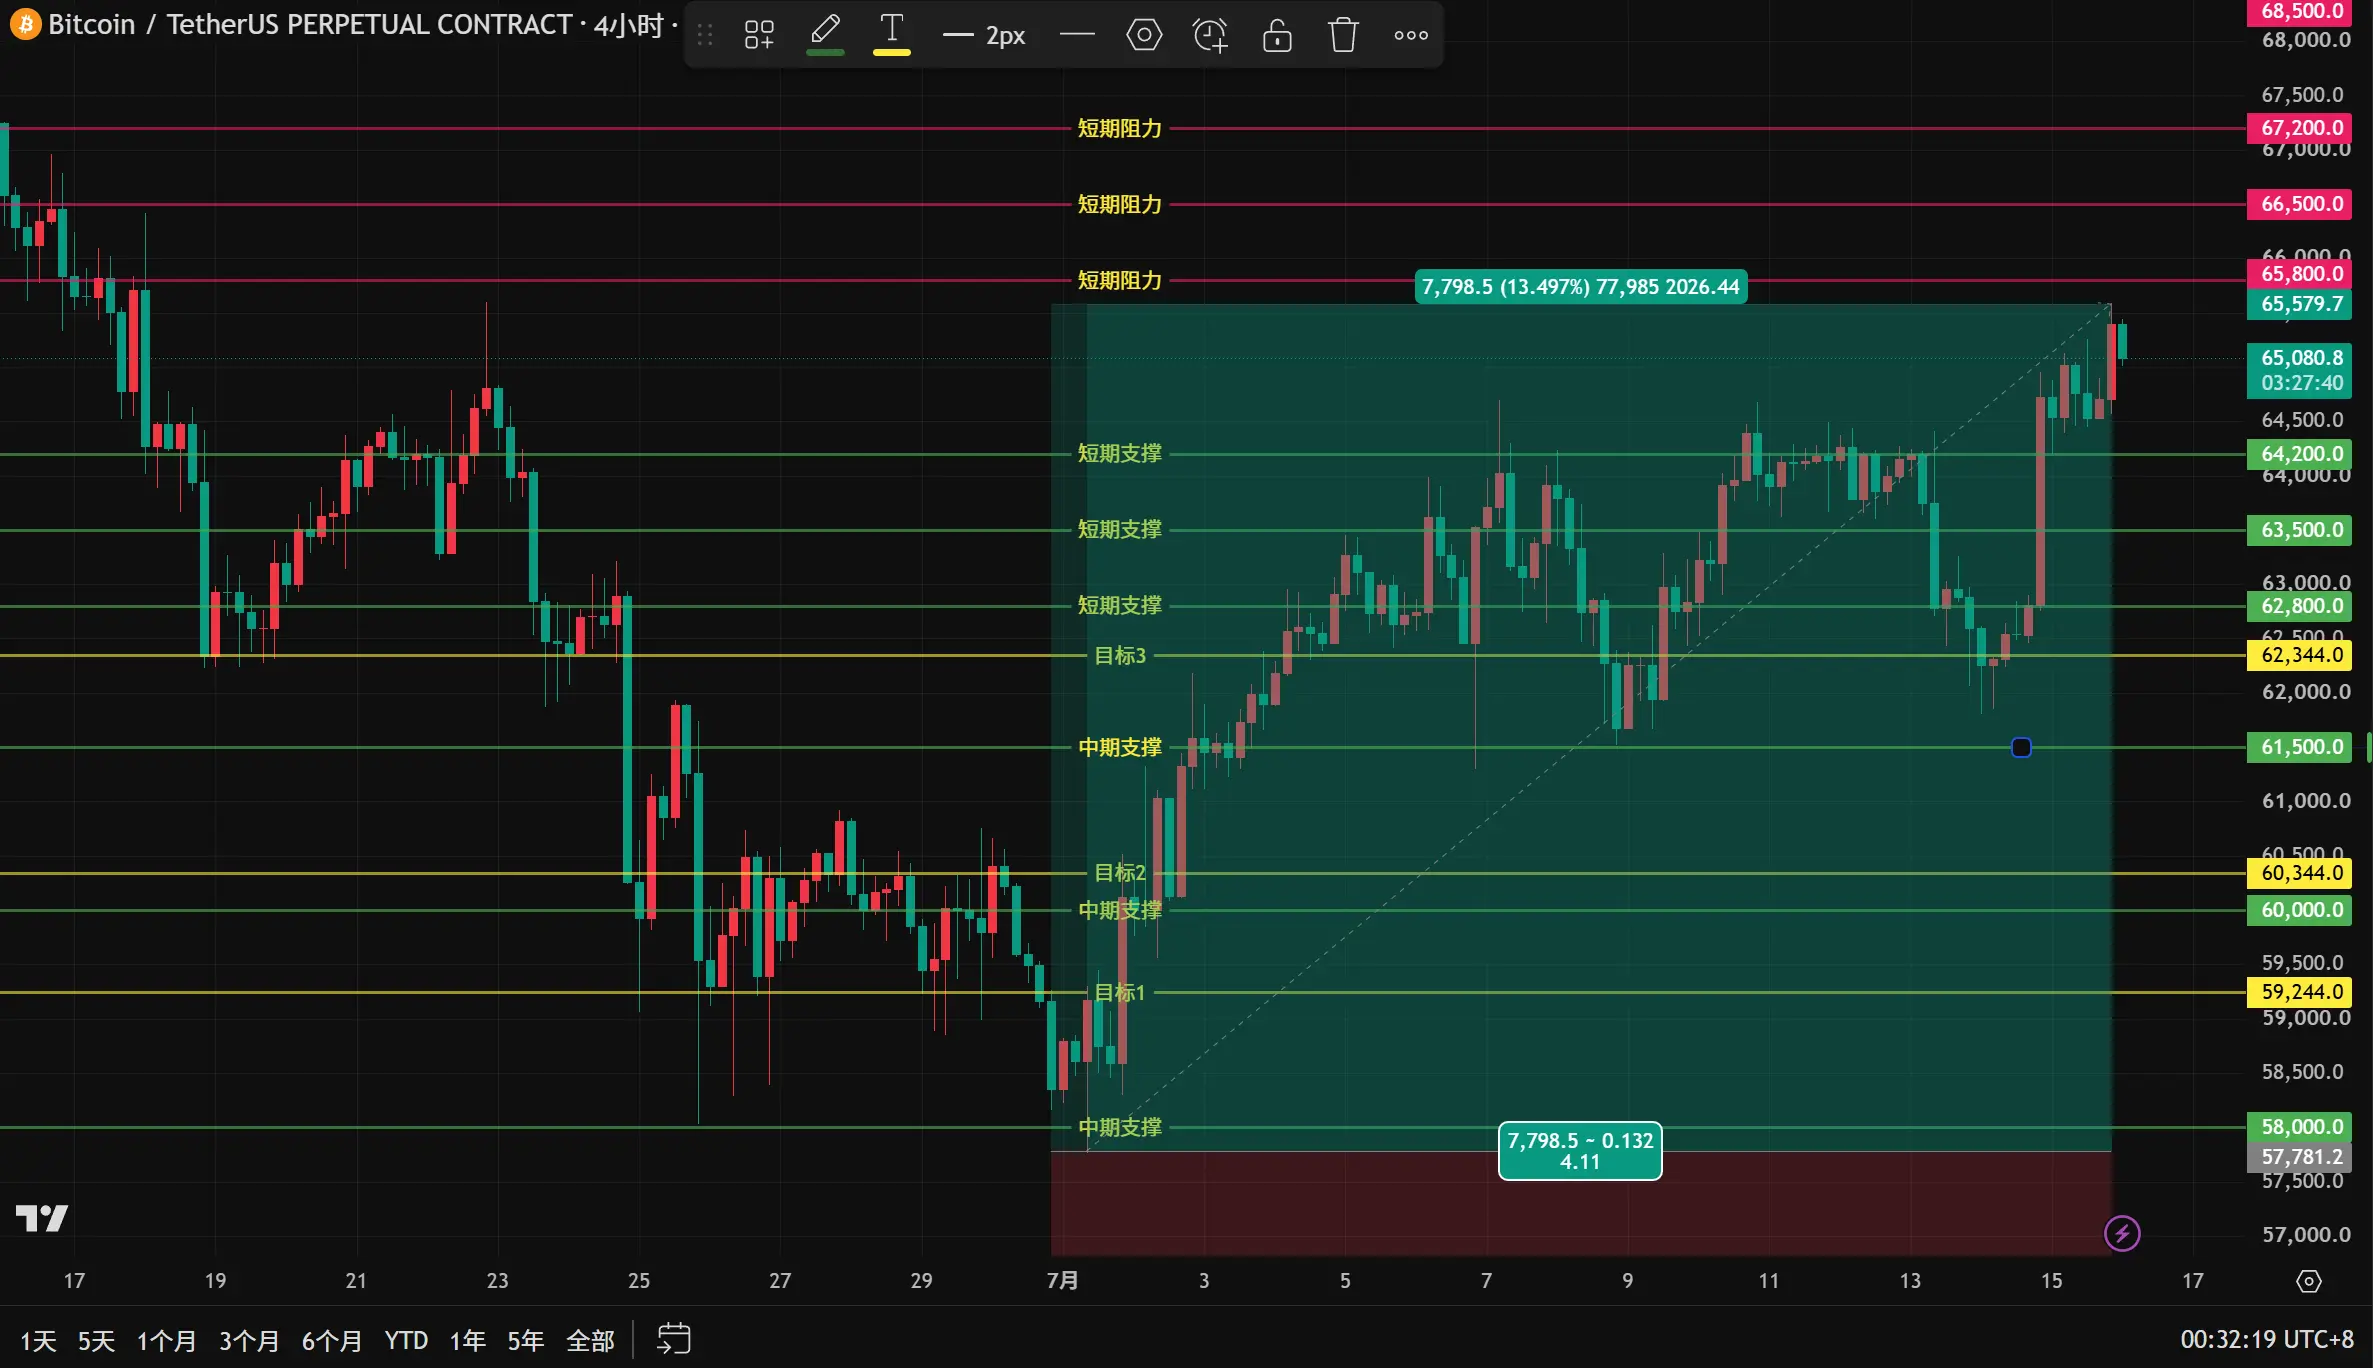Grab the floating toolbar drag handle

tap(705, 36)
